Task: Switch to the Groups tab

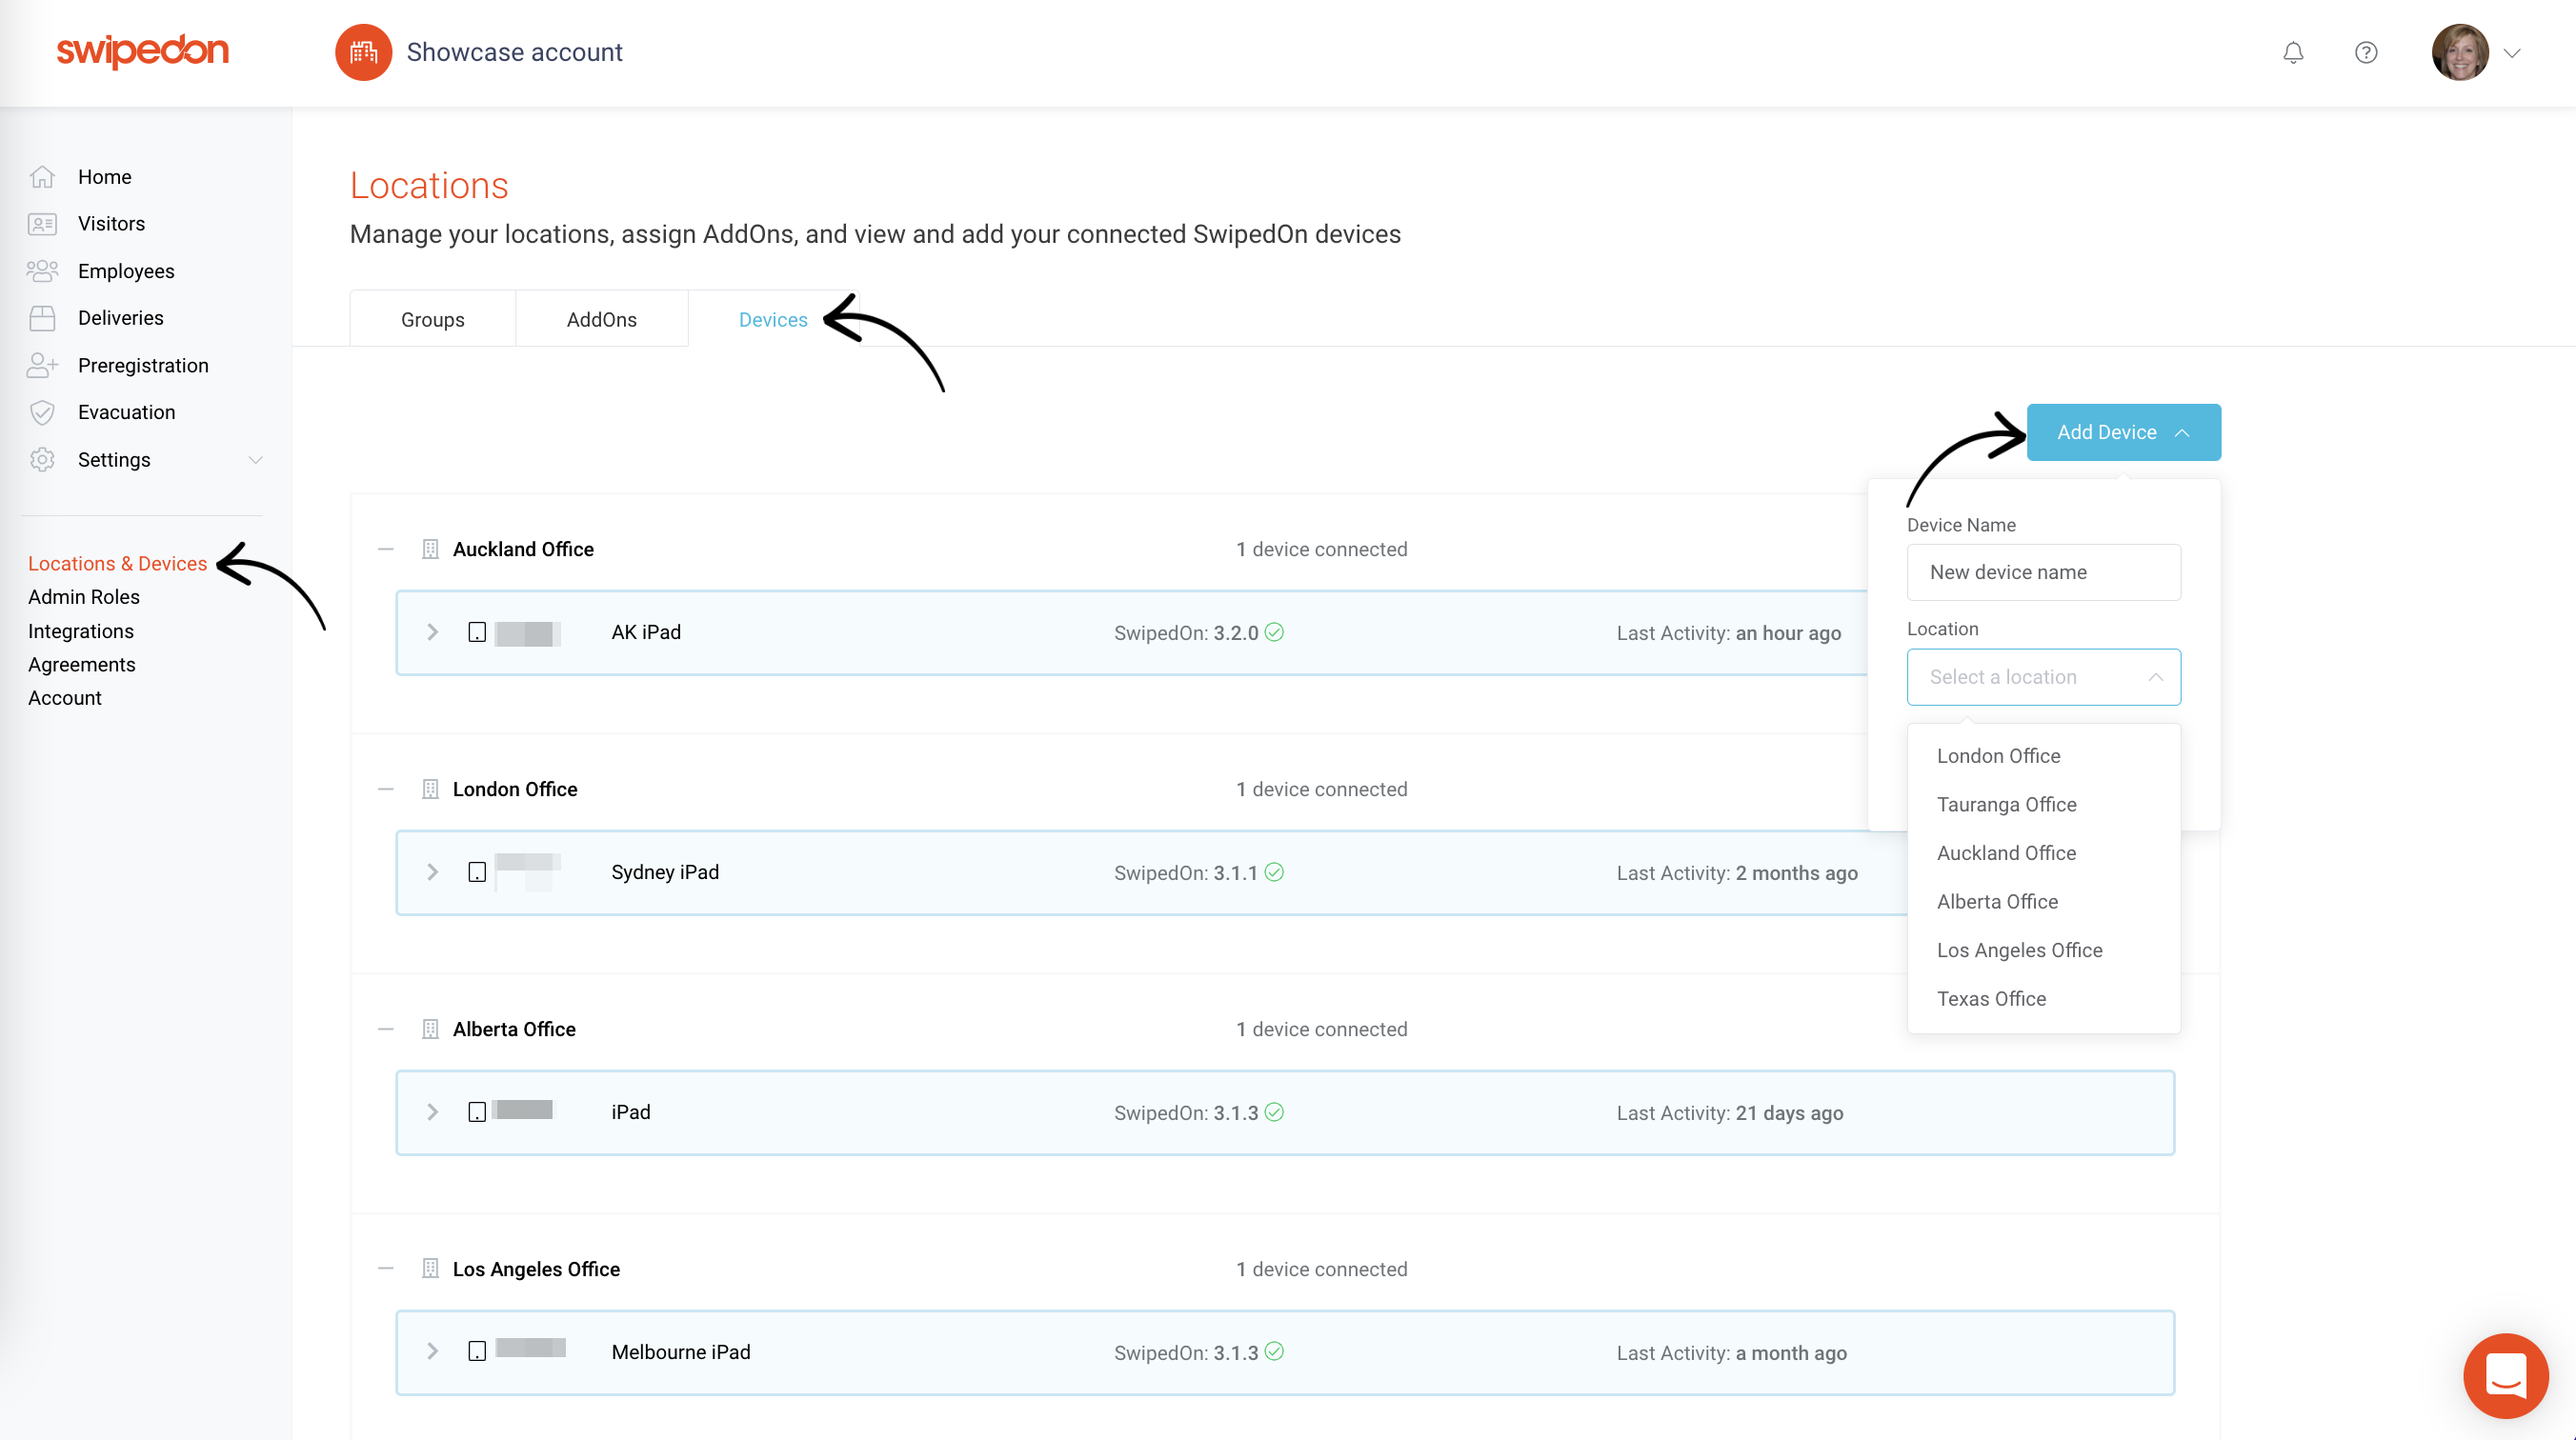Action: [433, 319]
